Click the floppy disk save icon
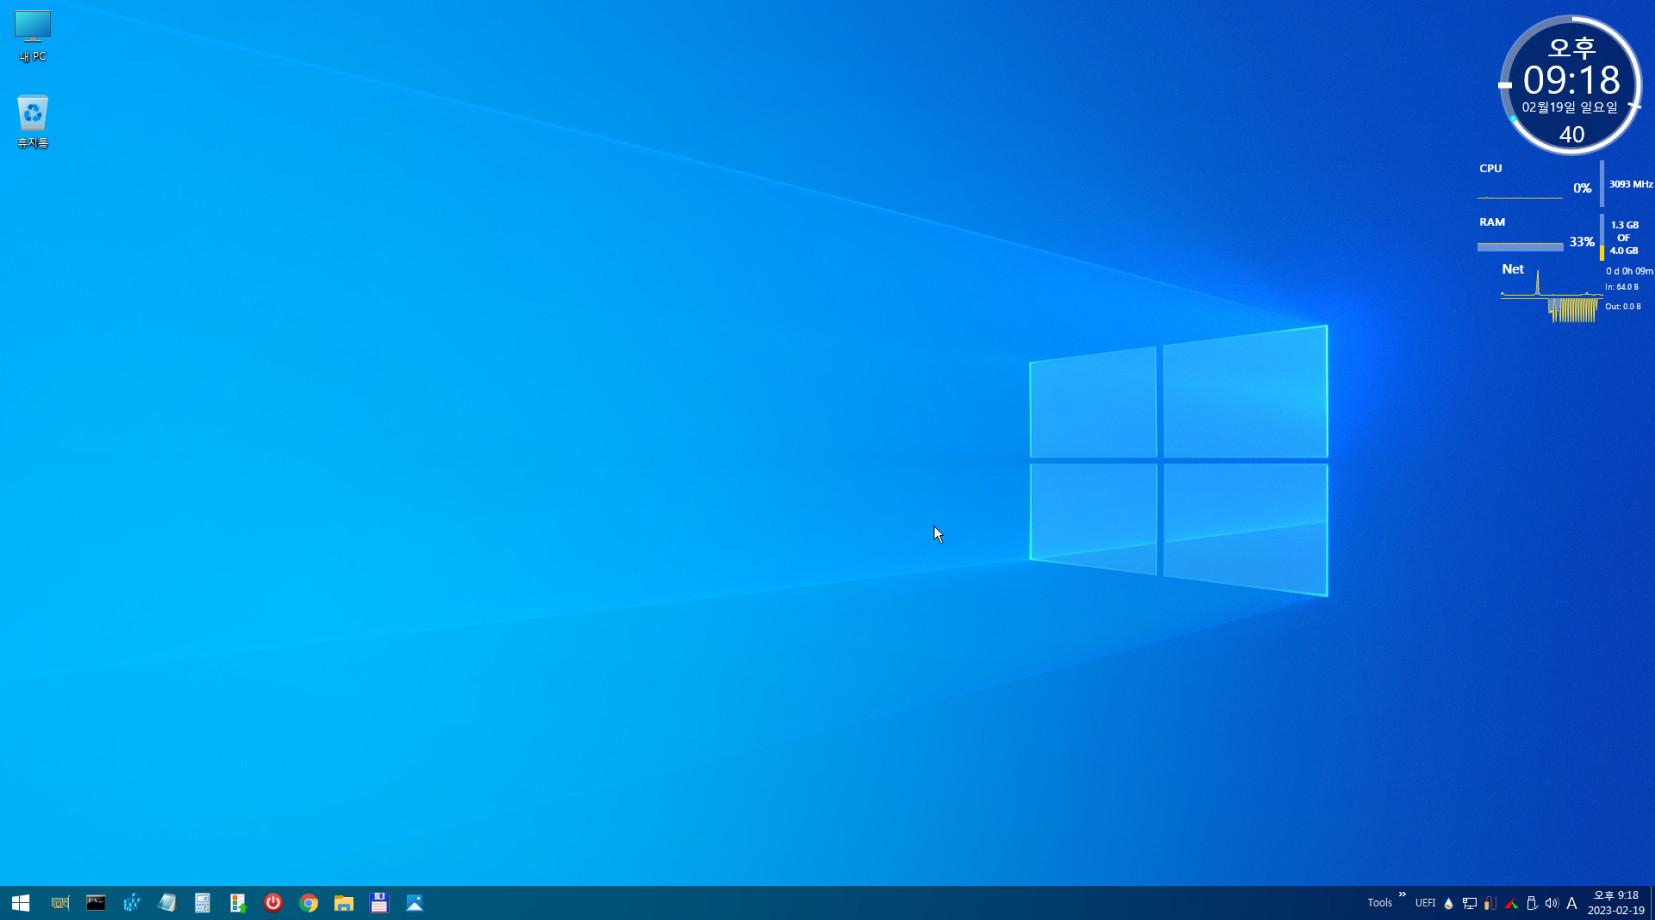 pyautogui.click(x=379, y=903)
